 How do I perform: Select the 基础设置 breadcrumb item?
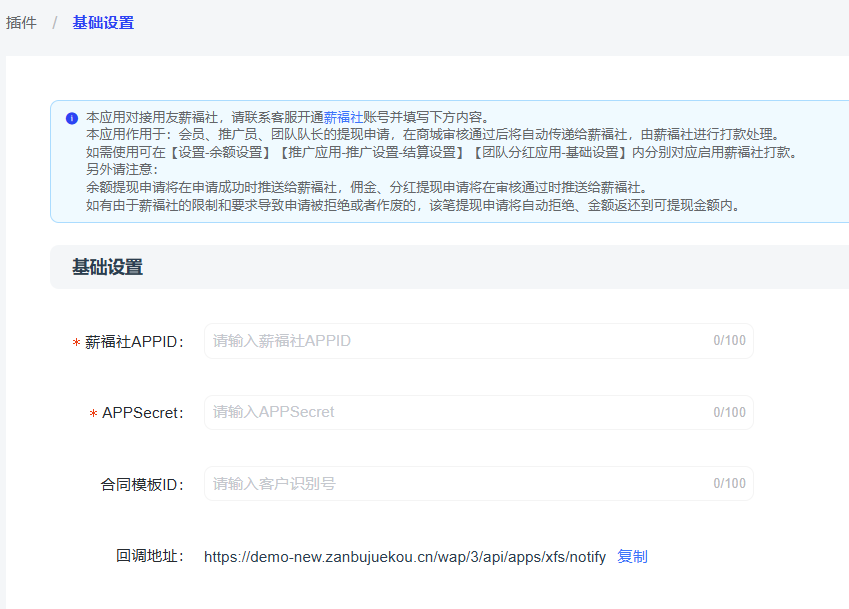tap(103, 22)
